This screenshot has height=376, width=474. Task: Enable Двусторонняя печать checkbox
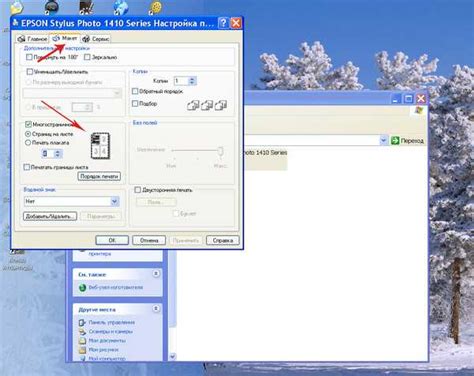pos(138,190)
